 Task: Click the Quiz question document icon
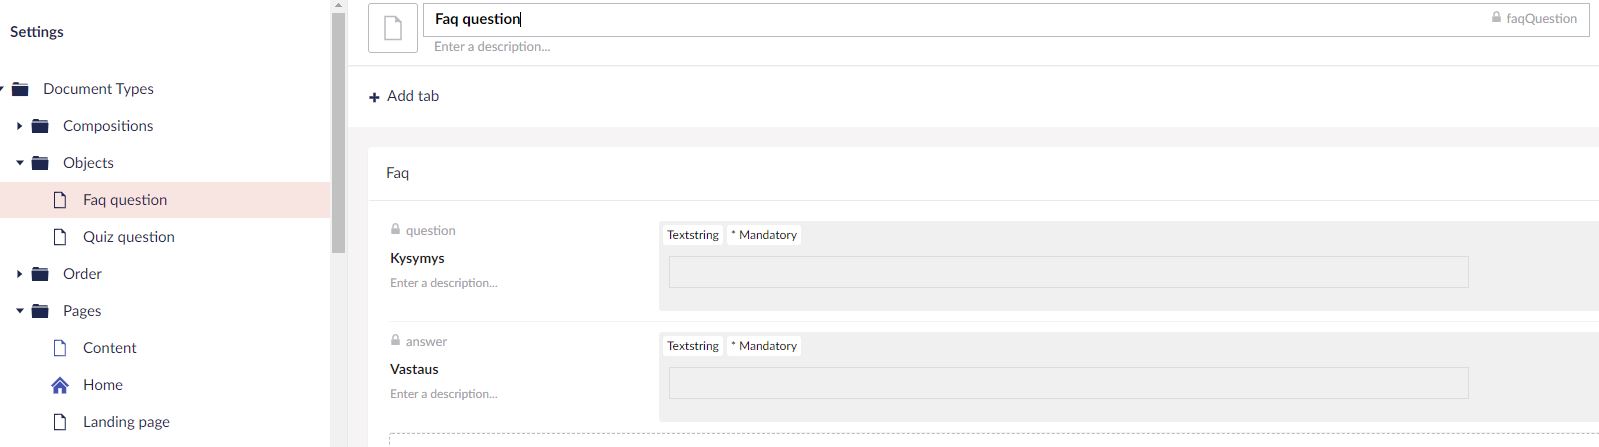point(60,237)
